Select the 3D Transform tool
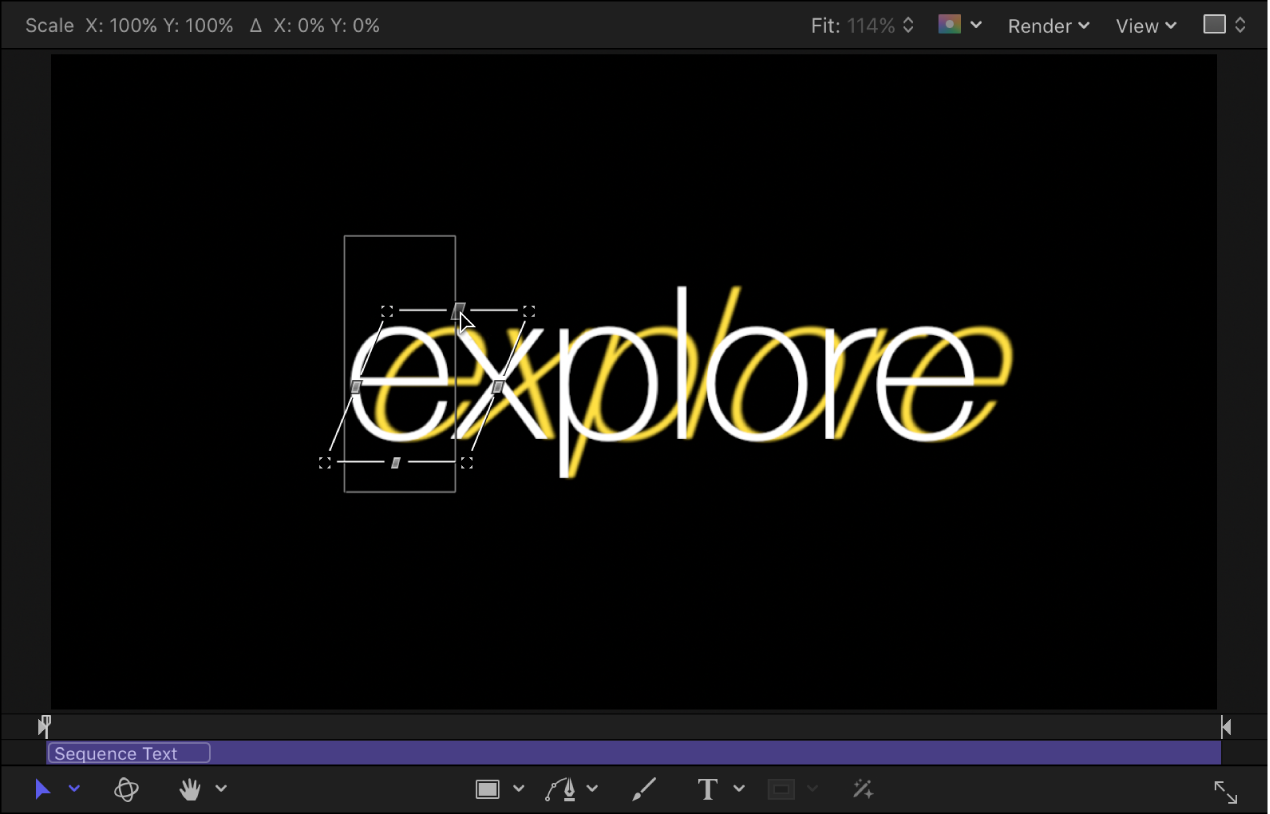1270x814 pixels. click(x=126, y=789)
